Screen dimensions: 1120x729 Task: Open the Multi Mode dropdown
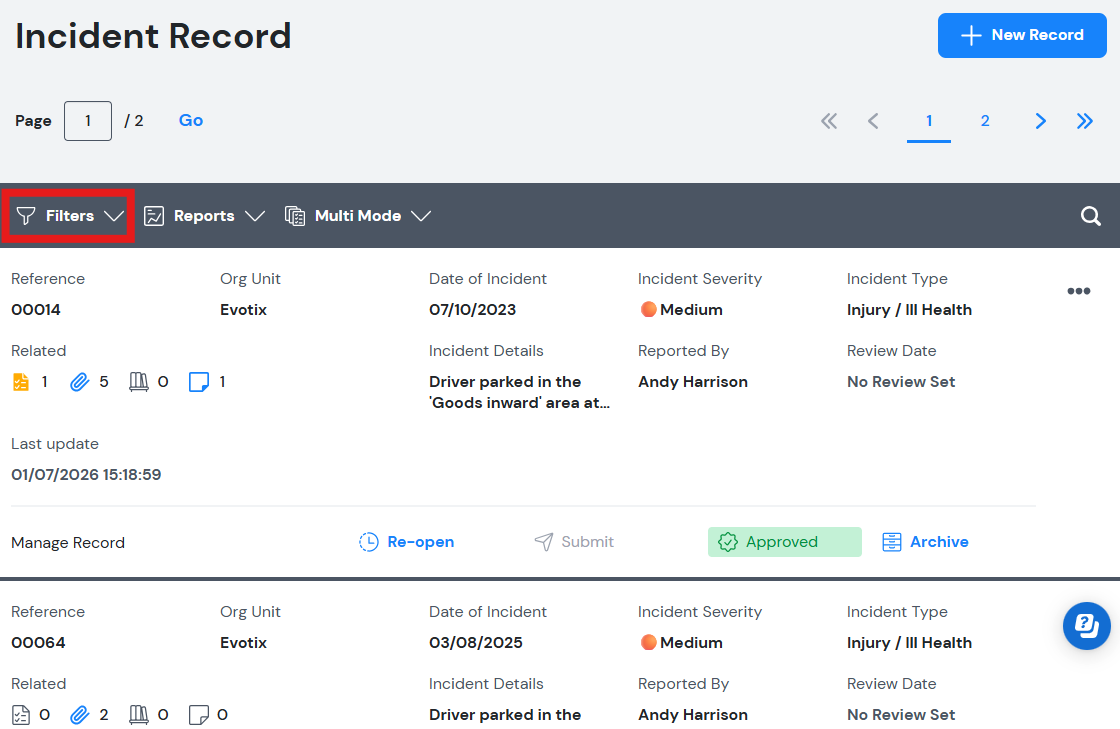[358, 216]
